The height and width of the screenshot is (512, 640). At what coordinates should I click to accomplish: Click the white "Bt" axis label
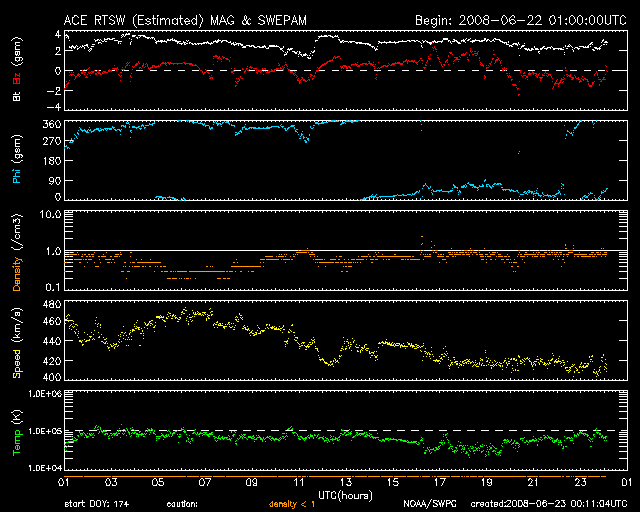(x=17, y=96)
